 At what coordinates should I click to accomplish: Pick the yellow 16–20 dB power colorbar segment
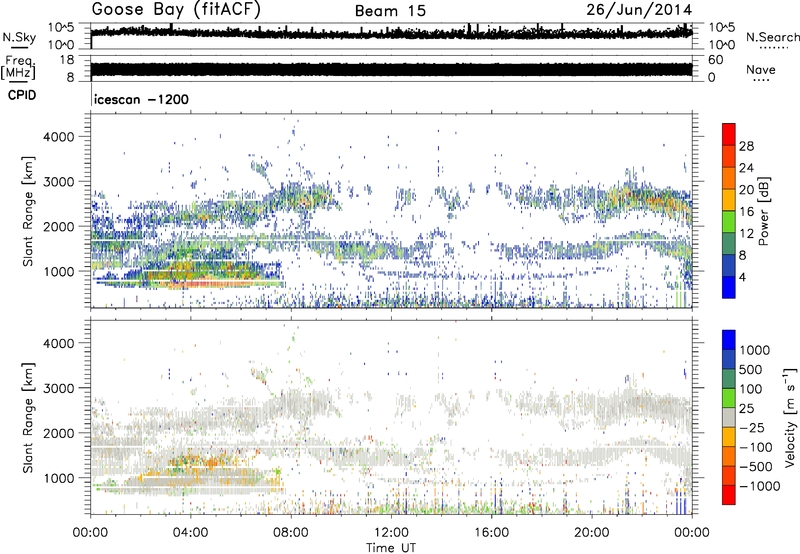coord(729,200)
